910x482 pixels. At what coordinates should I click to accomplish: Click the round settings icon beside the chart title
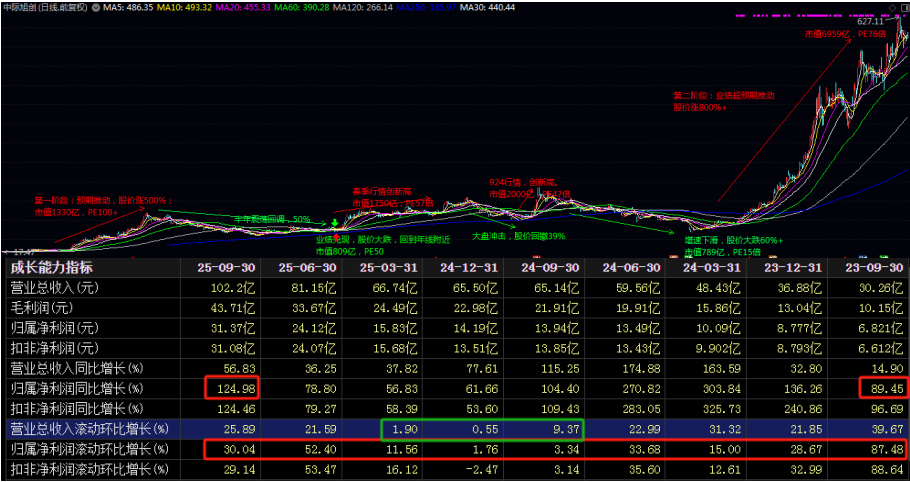point(95,7)
